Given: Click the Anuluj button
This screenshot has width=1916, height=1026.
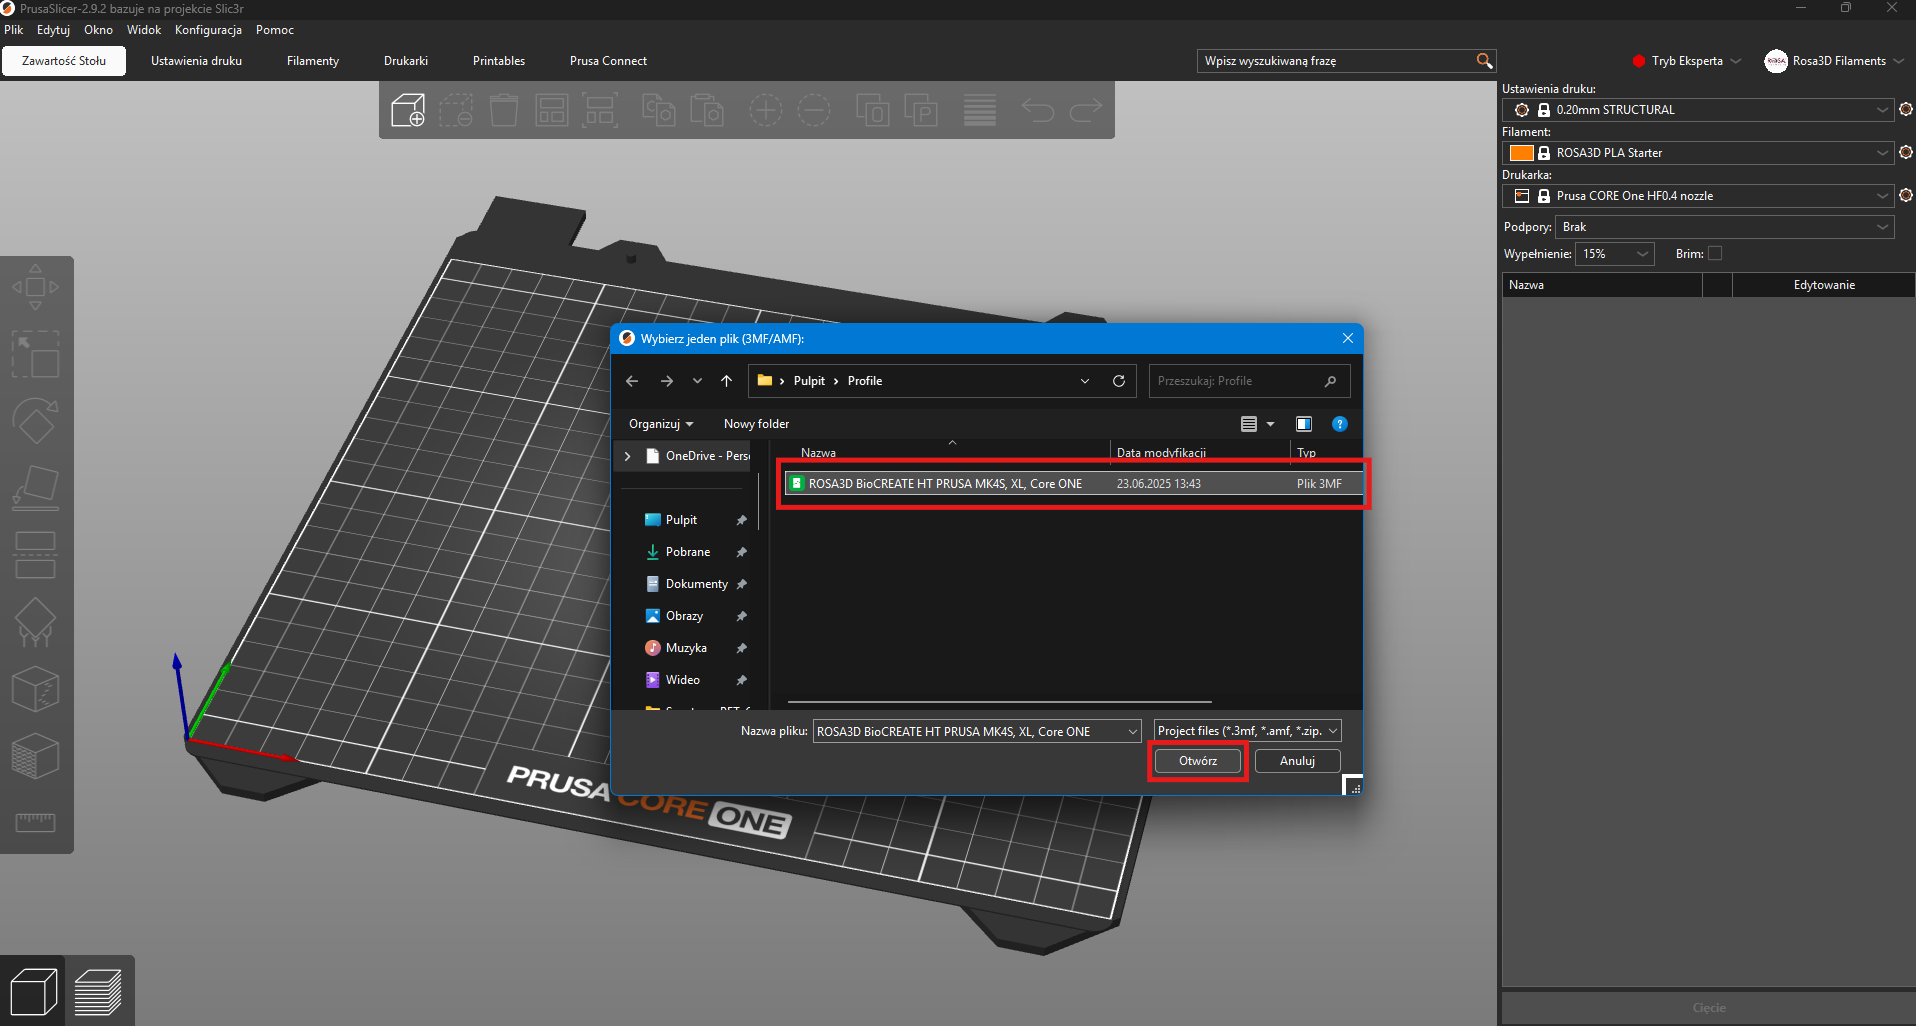Looking at the screenshot, I should 1297,761.
